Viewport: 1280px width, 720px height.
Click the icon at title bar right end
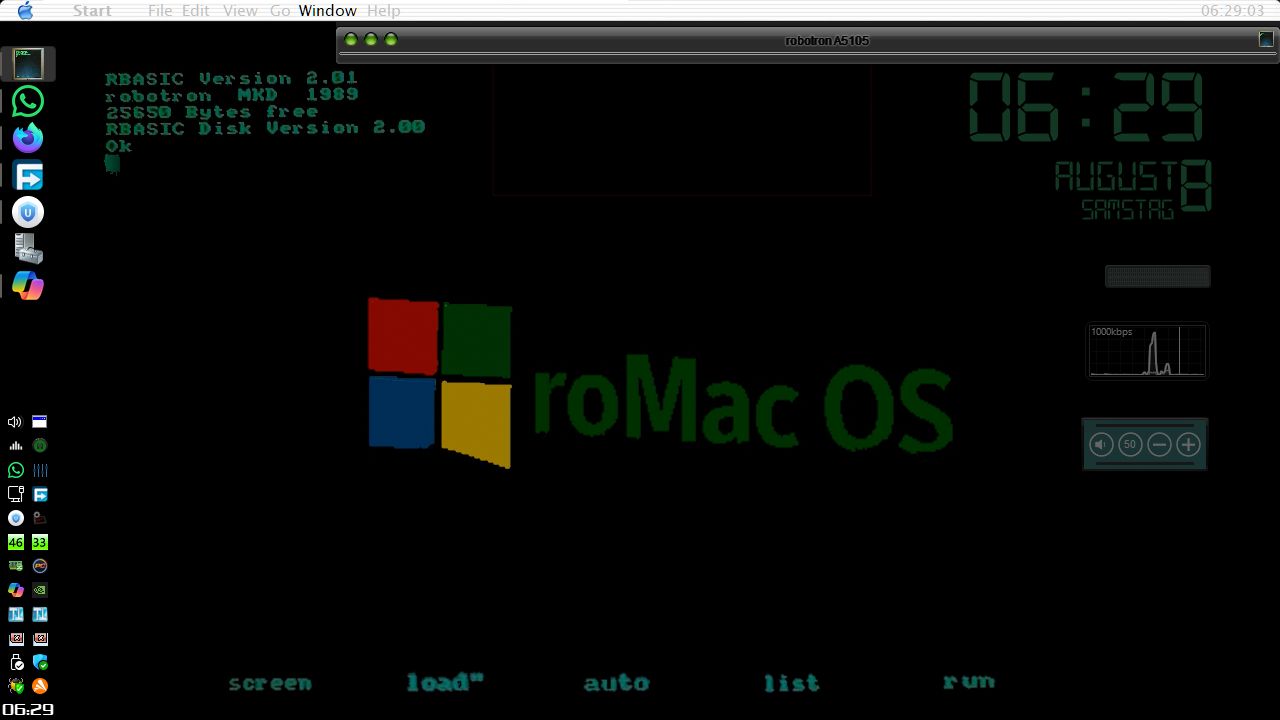click(x=1266, y=40)
